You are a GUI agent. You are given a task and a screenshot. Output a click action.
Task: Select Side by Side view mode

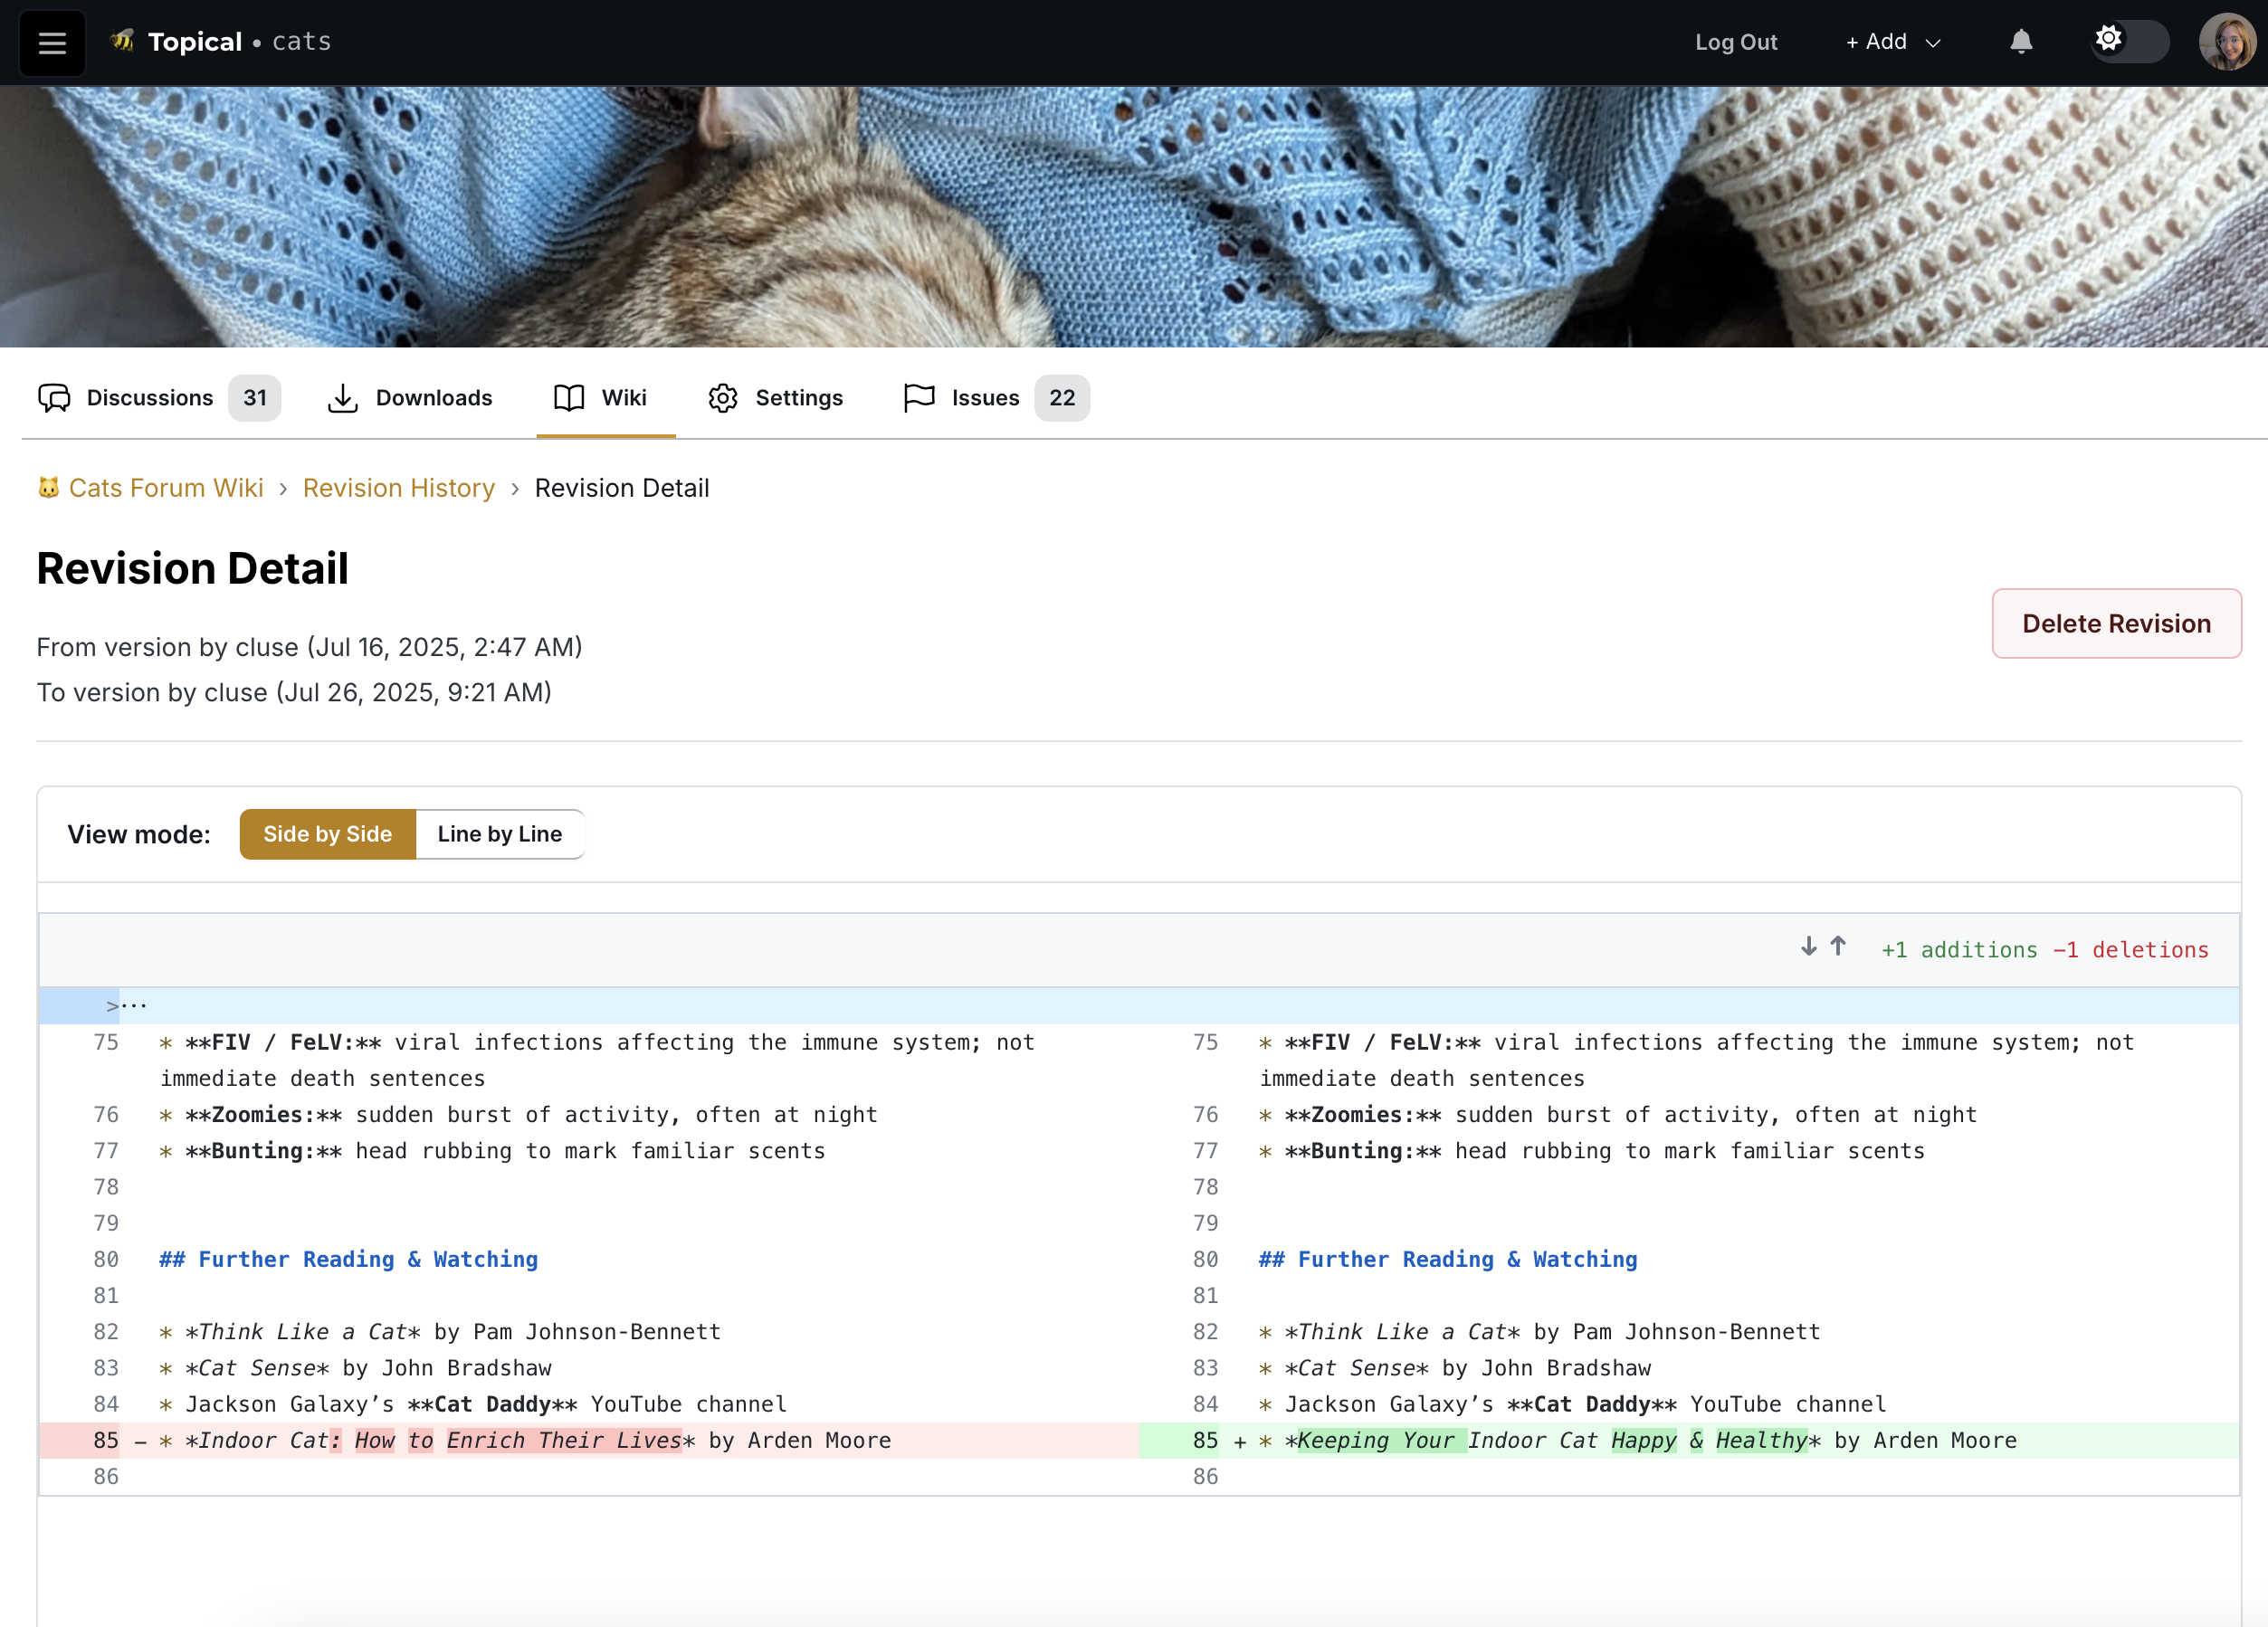point(327,834)
